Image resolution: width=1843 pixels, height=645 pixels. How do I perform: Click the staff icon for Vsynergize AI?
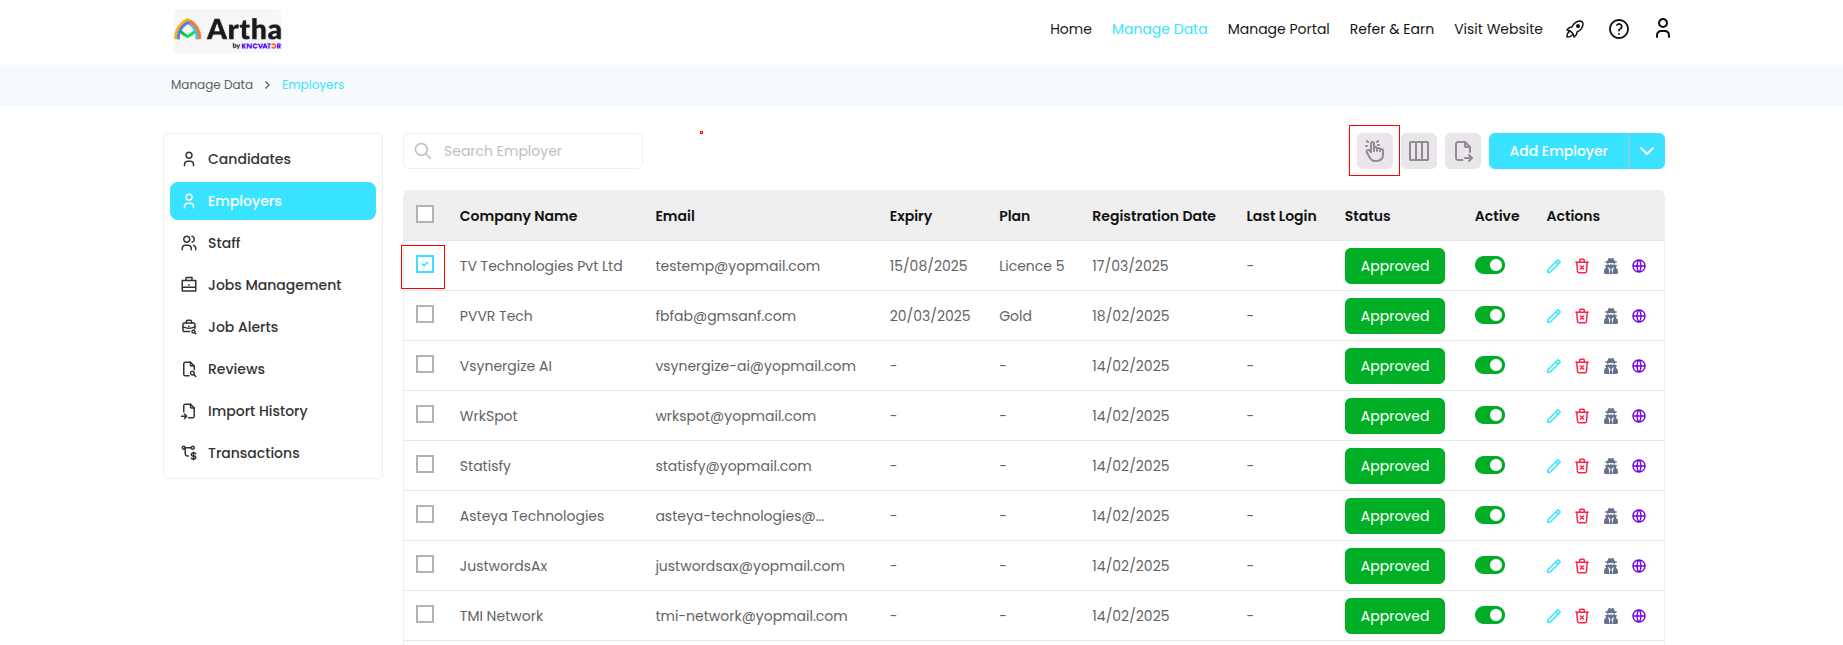1610,366
